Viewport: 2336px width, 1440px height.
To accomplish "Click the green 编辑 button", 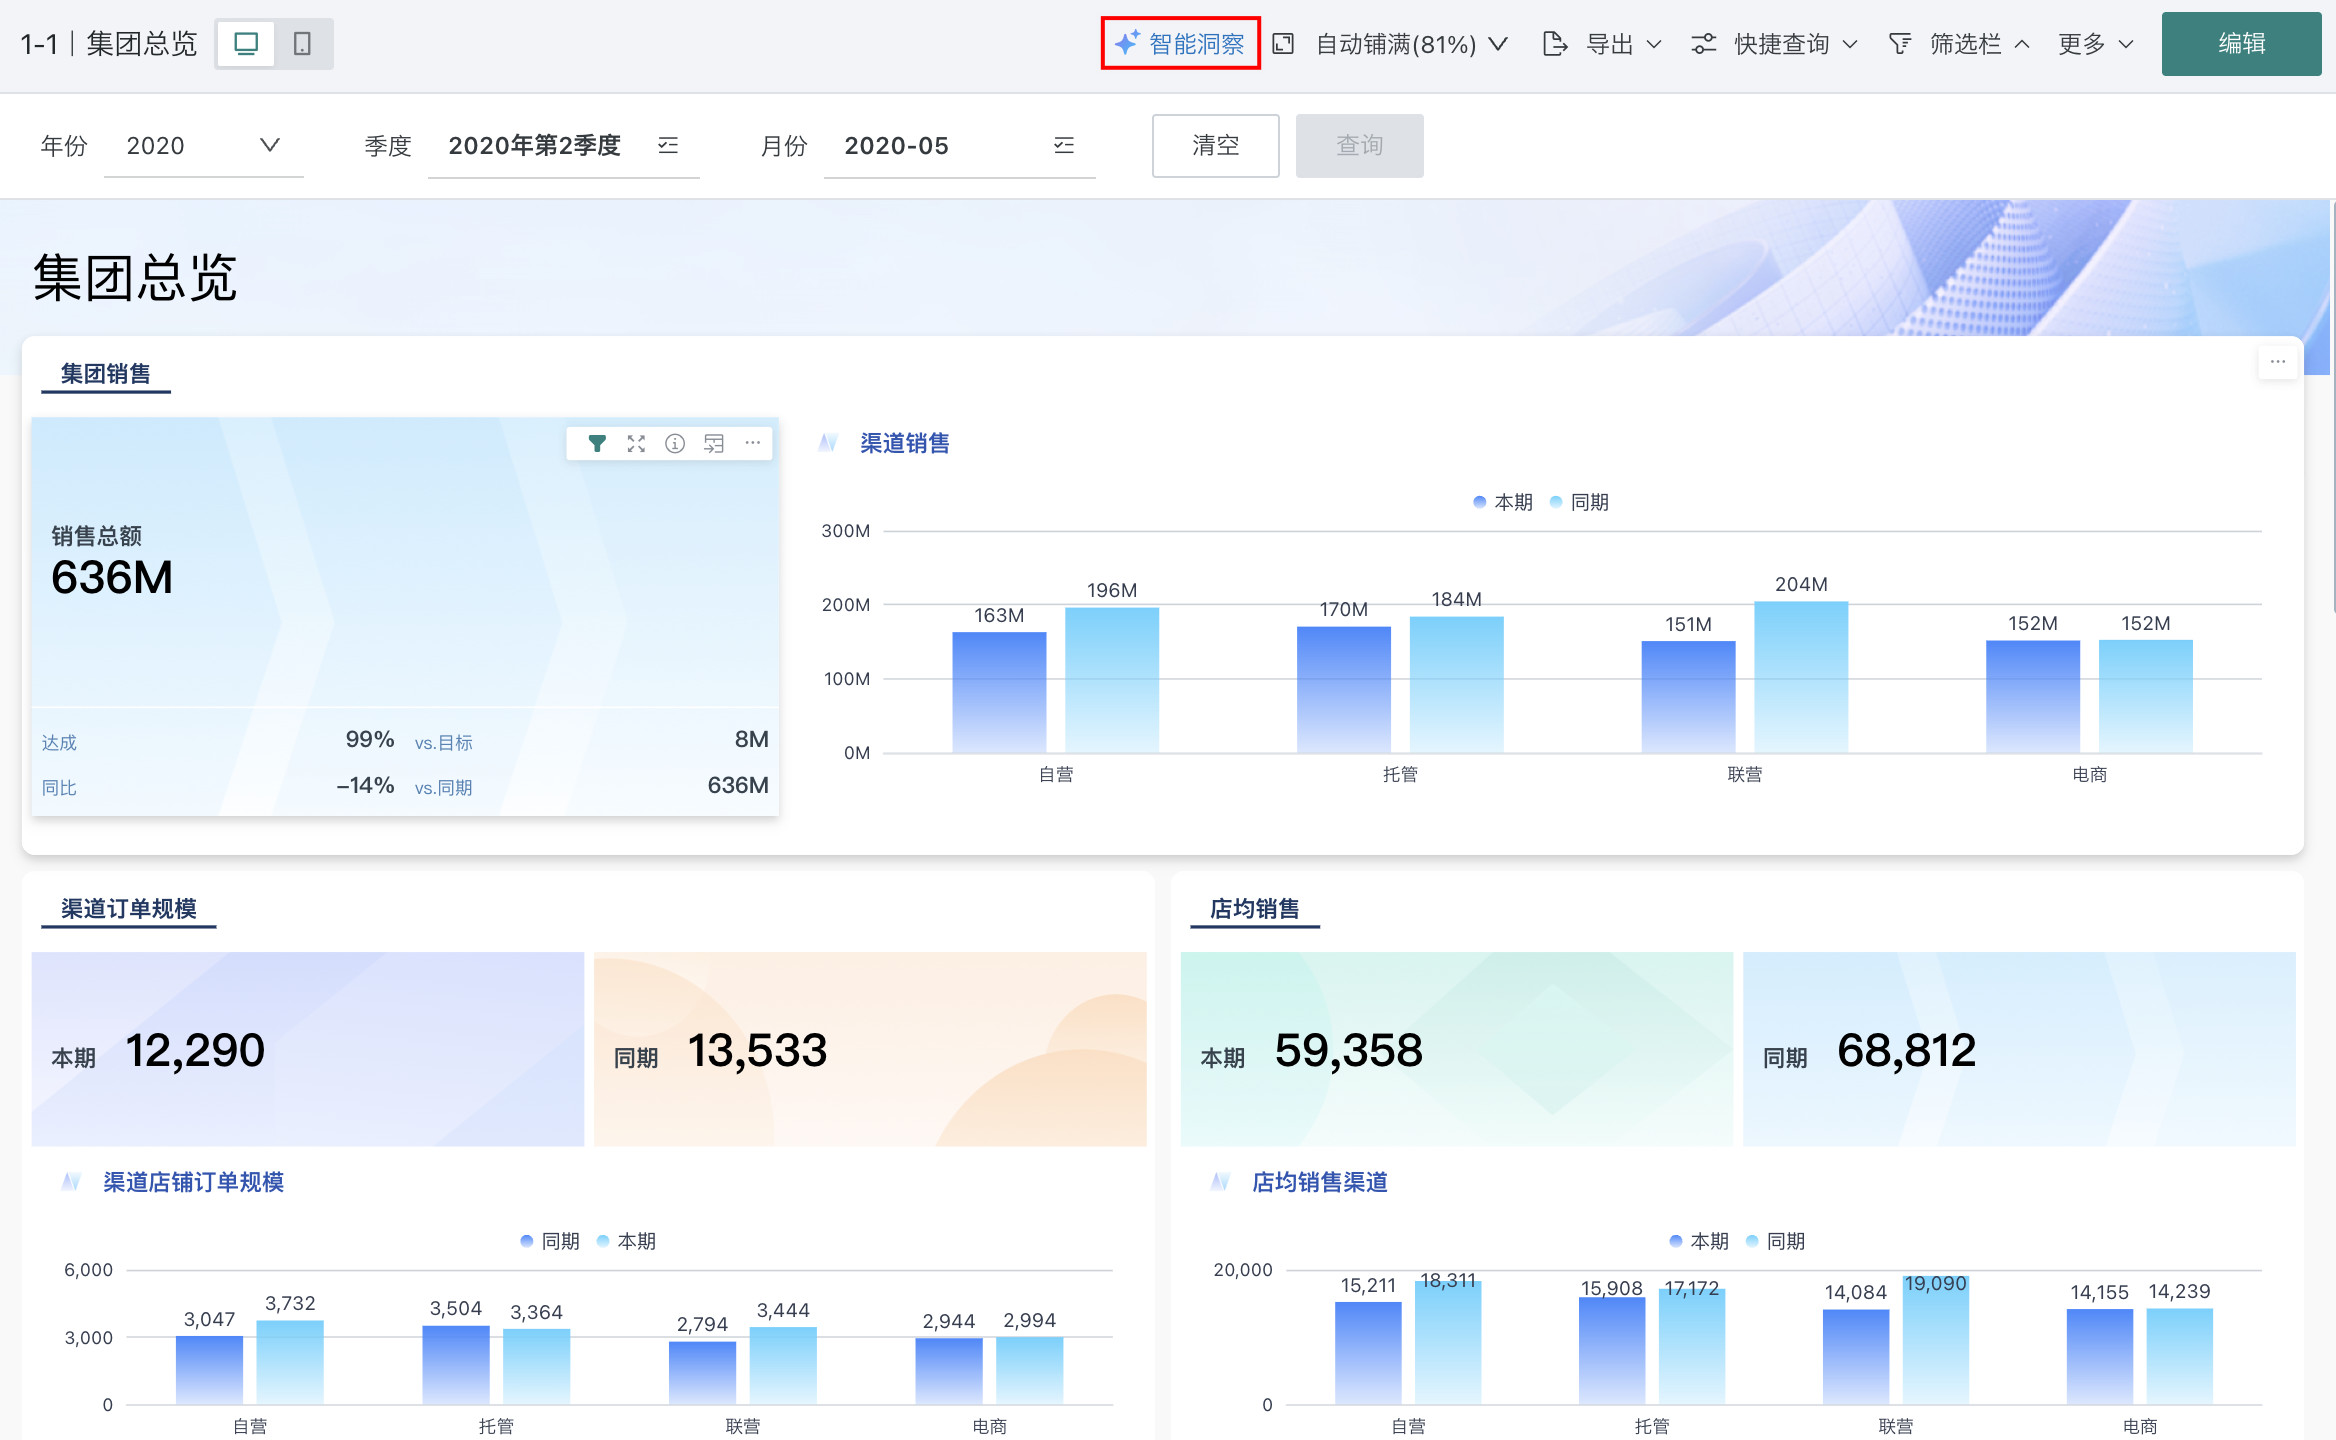I will pyautogui.click(x=2241, y=44).
